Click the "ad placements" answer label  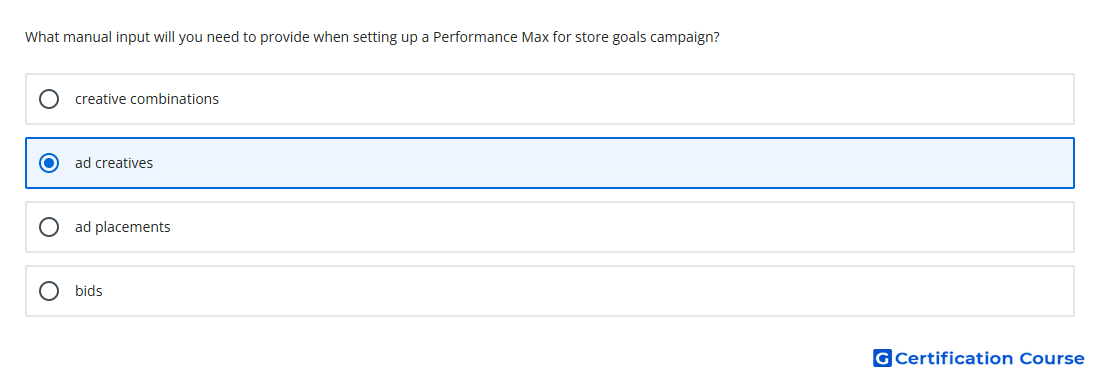(123, 227)
